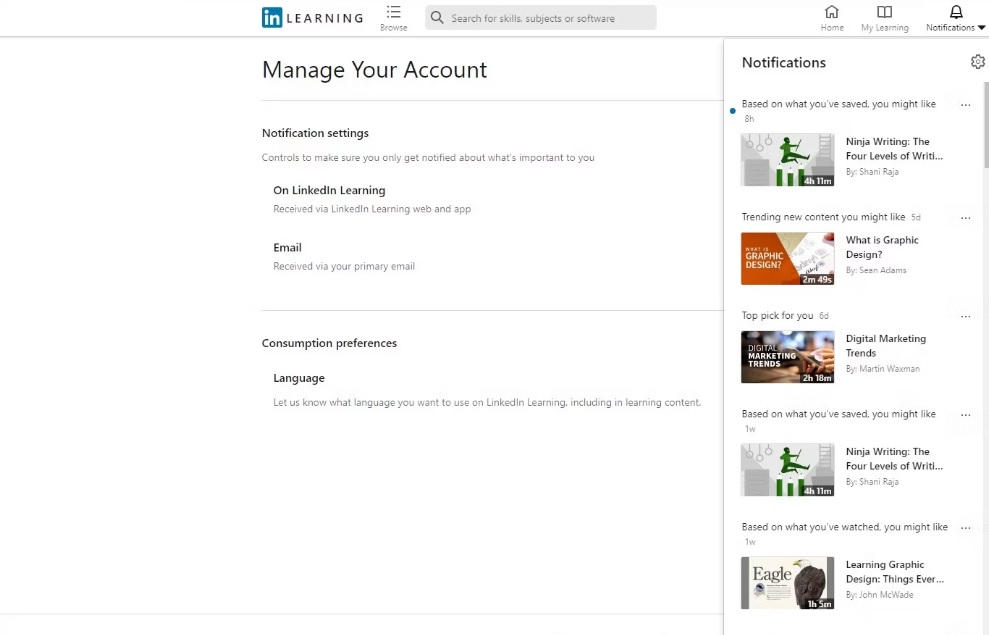Open notification settings gear icon
The image size is (989, 635).
[978, 62]
